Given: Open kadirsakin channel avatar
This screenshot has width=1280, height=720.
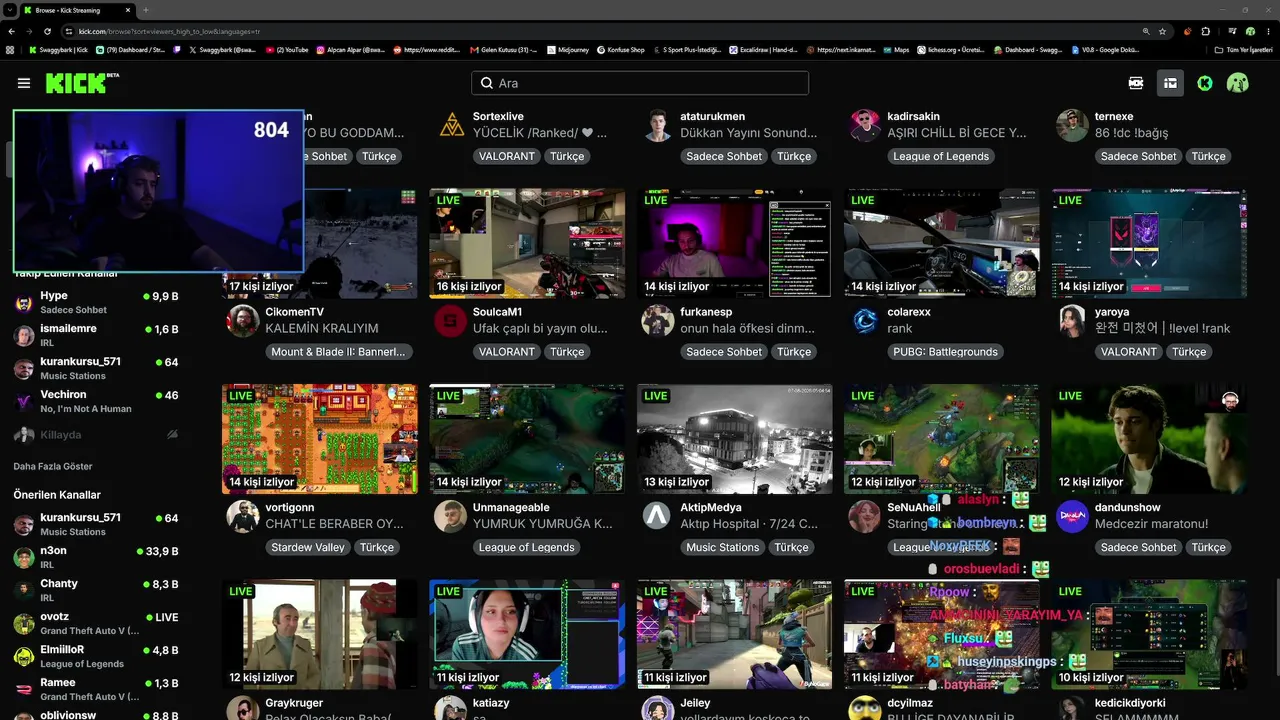Looking at the screenshot, I should click(865, 125).
